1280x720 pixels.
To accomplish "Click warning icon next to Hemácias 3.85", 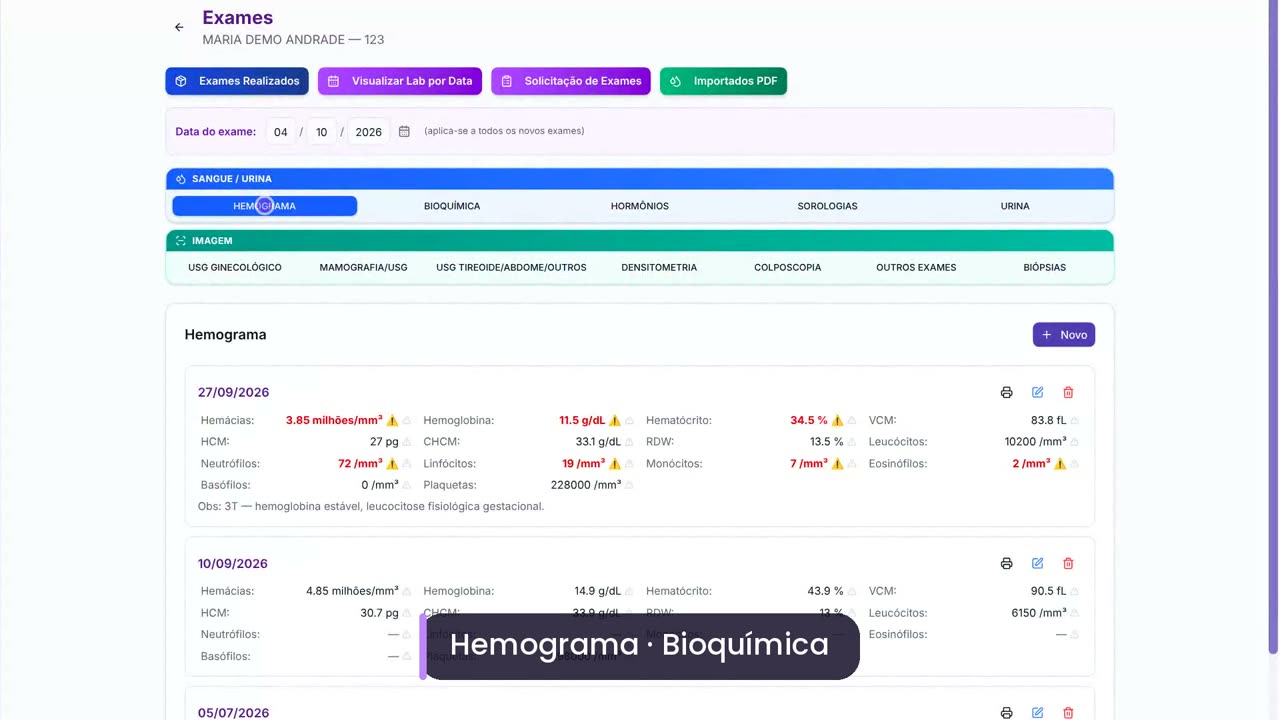I will [392, 420].
